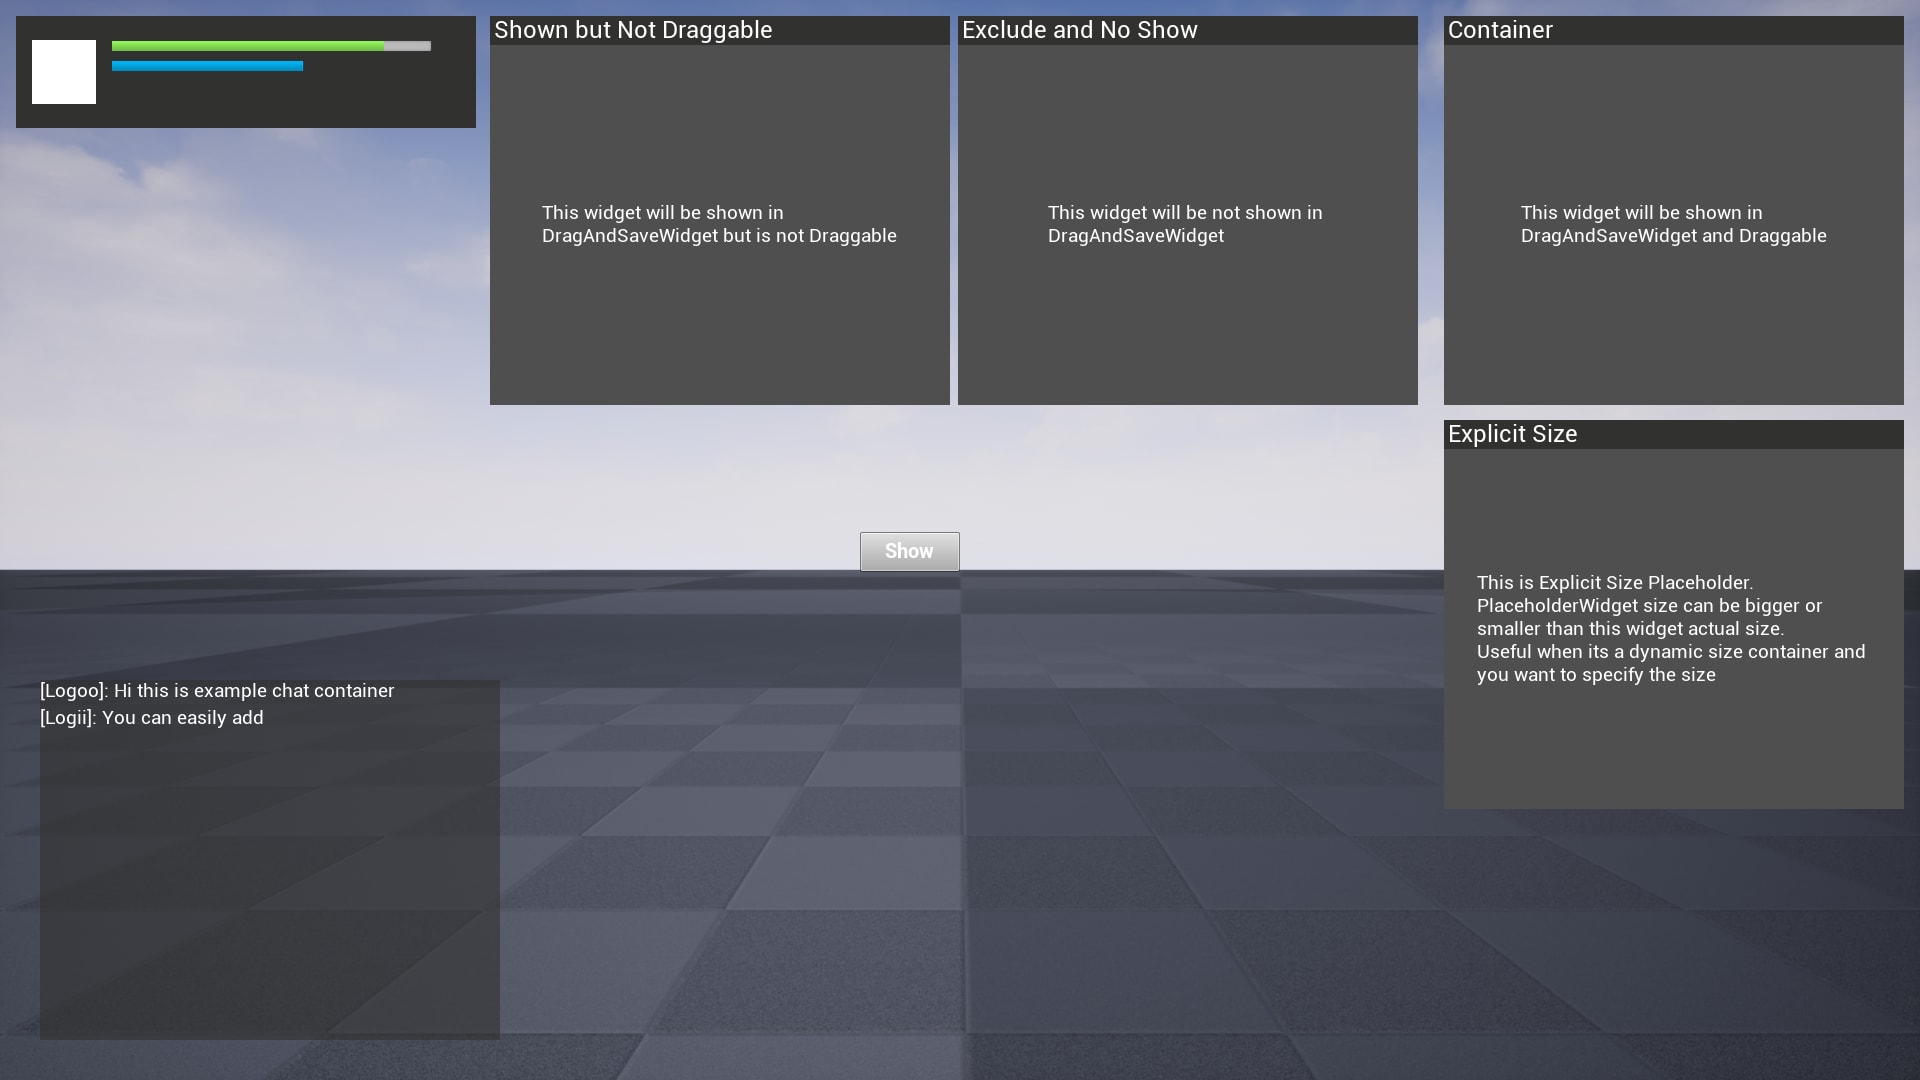The image size is (1920, 1080).
Task: Click the Container widget title bar icon area
Action: (x=1460, y=30)
